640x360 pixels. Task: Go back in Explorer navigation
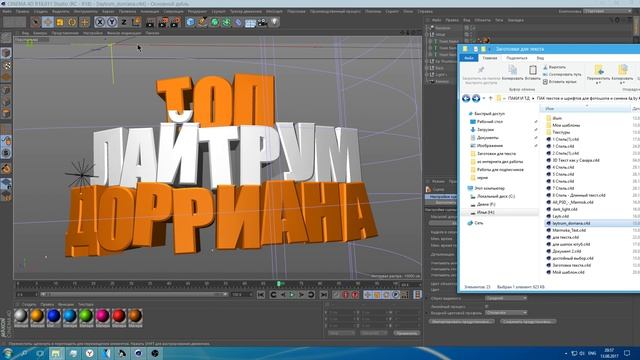pyautogui.click(x=466, y=98)
